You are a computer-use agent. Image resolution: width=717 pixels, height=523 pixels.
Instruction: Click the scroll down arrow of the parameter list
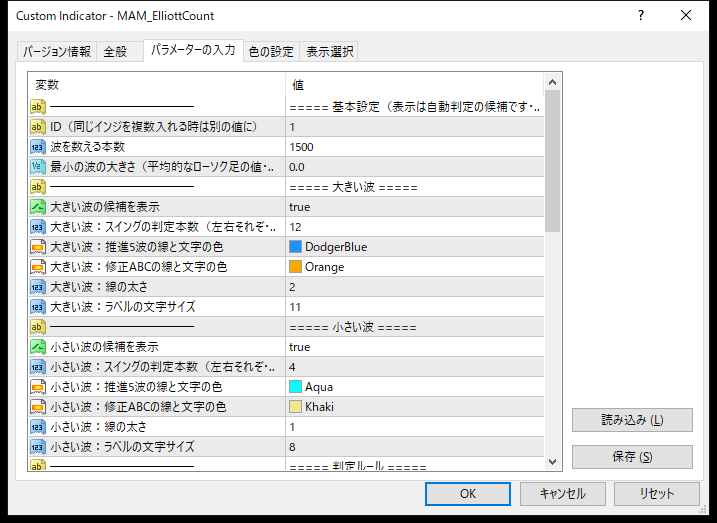552,462
